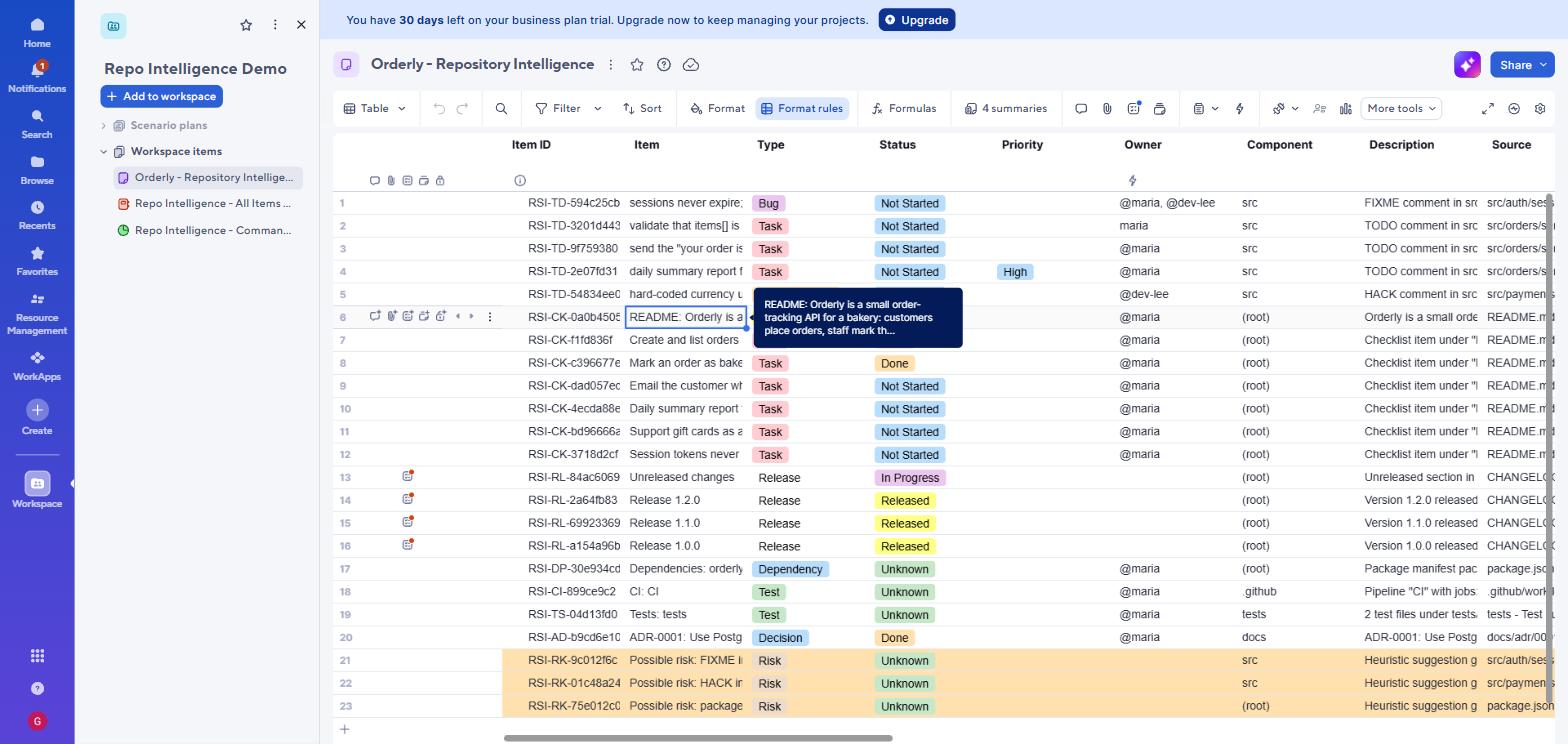
Task: Open the forms toolbar dropdown arrow
Action: [x=1215, y=108]
